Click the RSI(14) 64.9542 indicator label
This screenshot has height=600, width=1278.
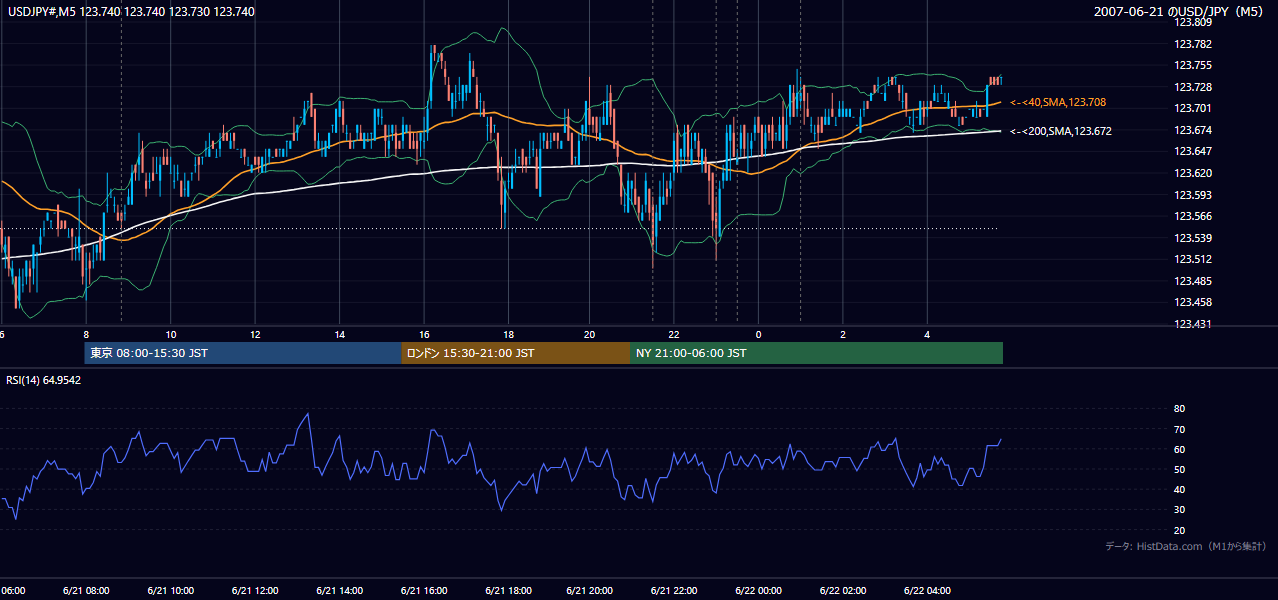[x=44, y=380]
